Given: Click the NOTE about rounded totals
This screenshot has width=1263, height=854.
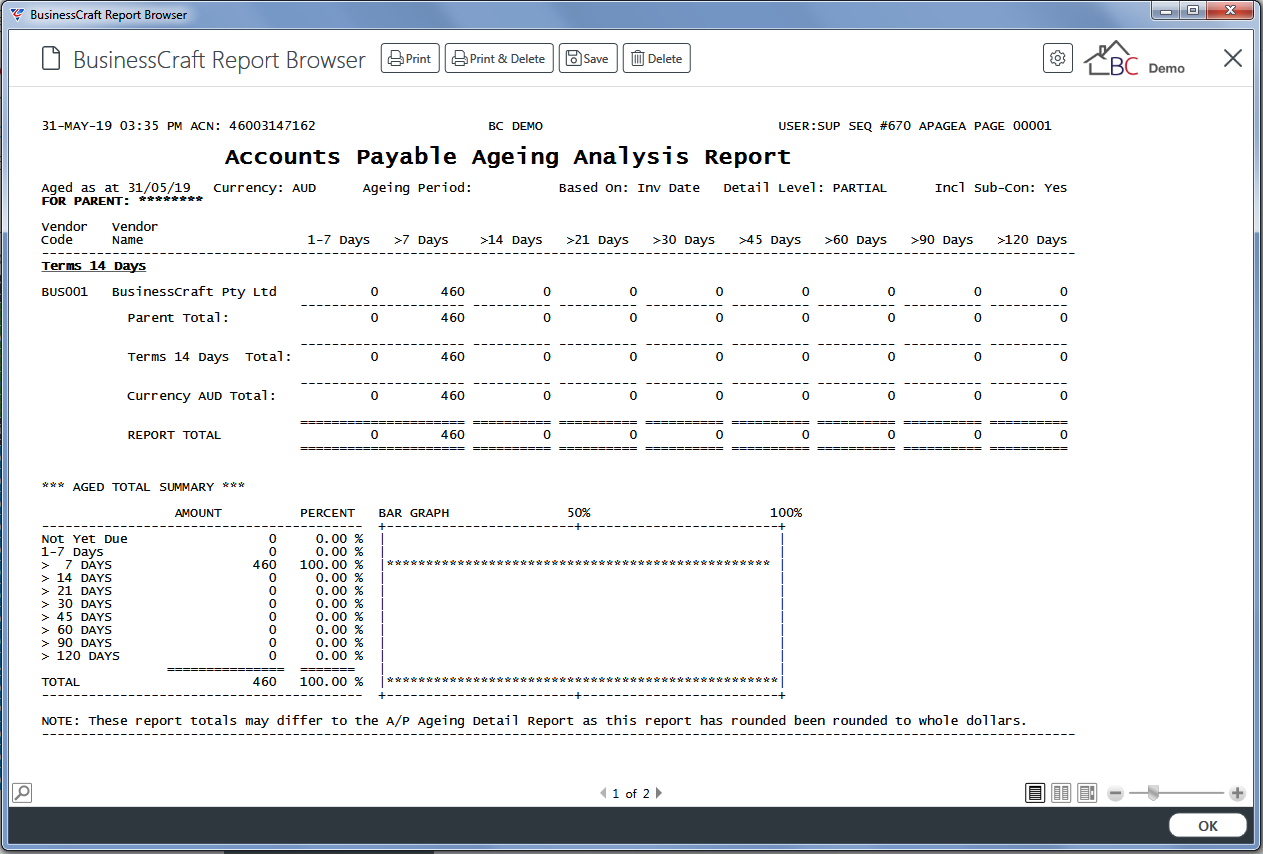Looking at the screenshot, I should pyautogui.click(x=534, y=721).
